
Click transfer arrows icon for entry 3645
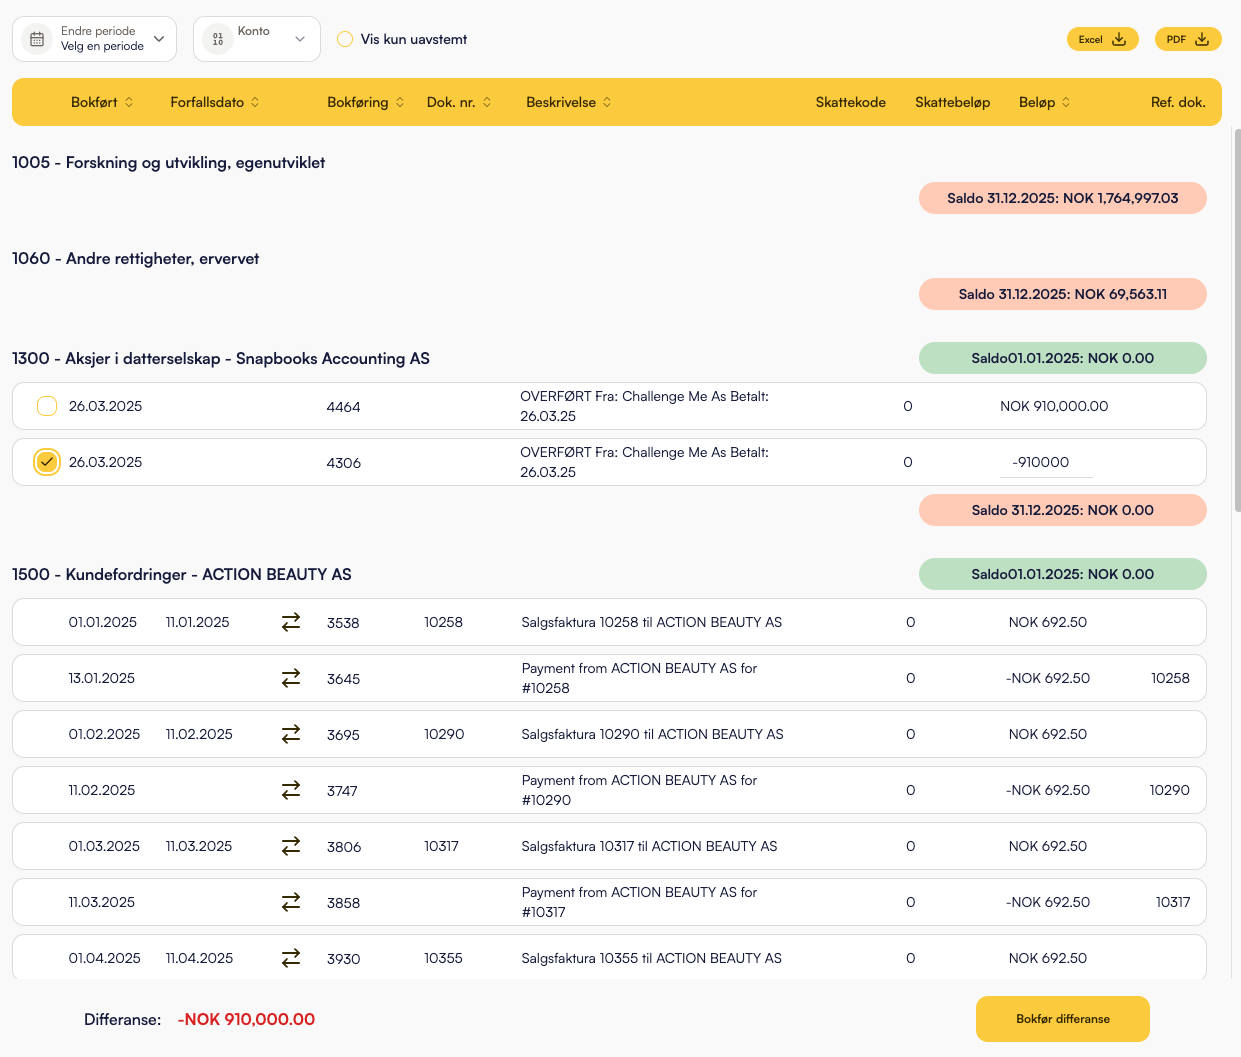291,678
